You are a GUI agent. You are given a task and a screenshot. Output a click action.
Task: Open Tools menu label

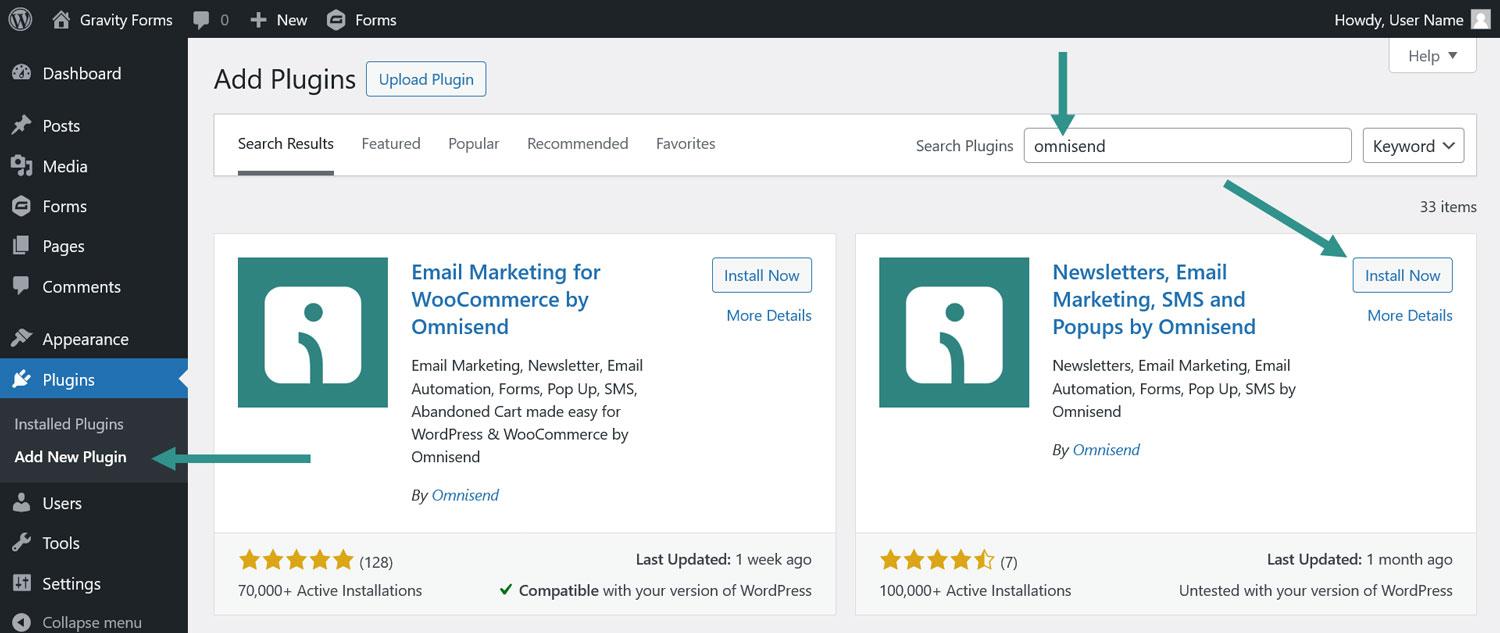point(61,543)
